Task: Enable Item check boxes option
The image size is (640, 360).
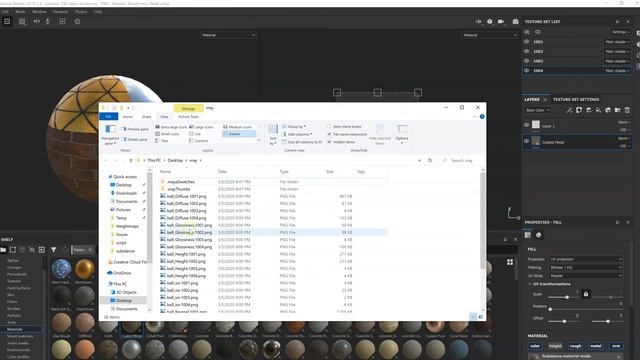Action: [329, 127]
